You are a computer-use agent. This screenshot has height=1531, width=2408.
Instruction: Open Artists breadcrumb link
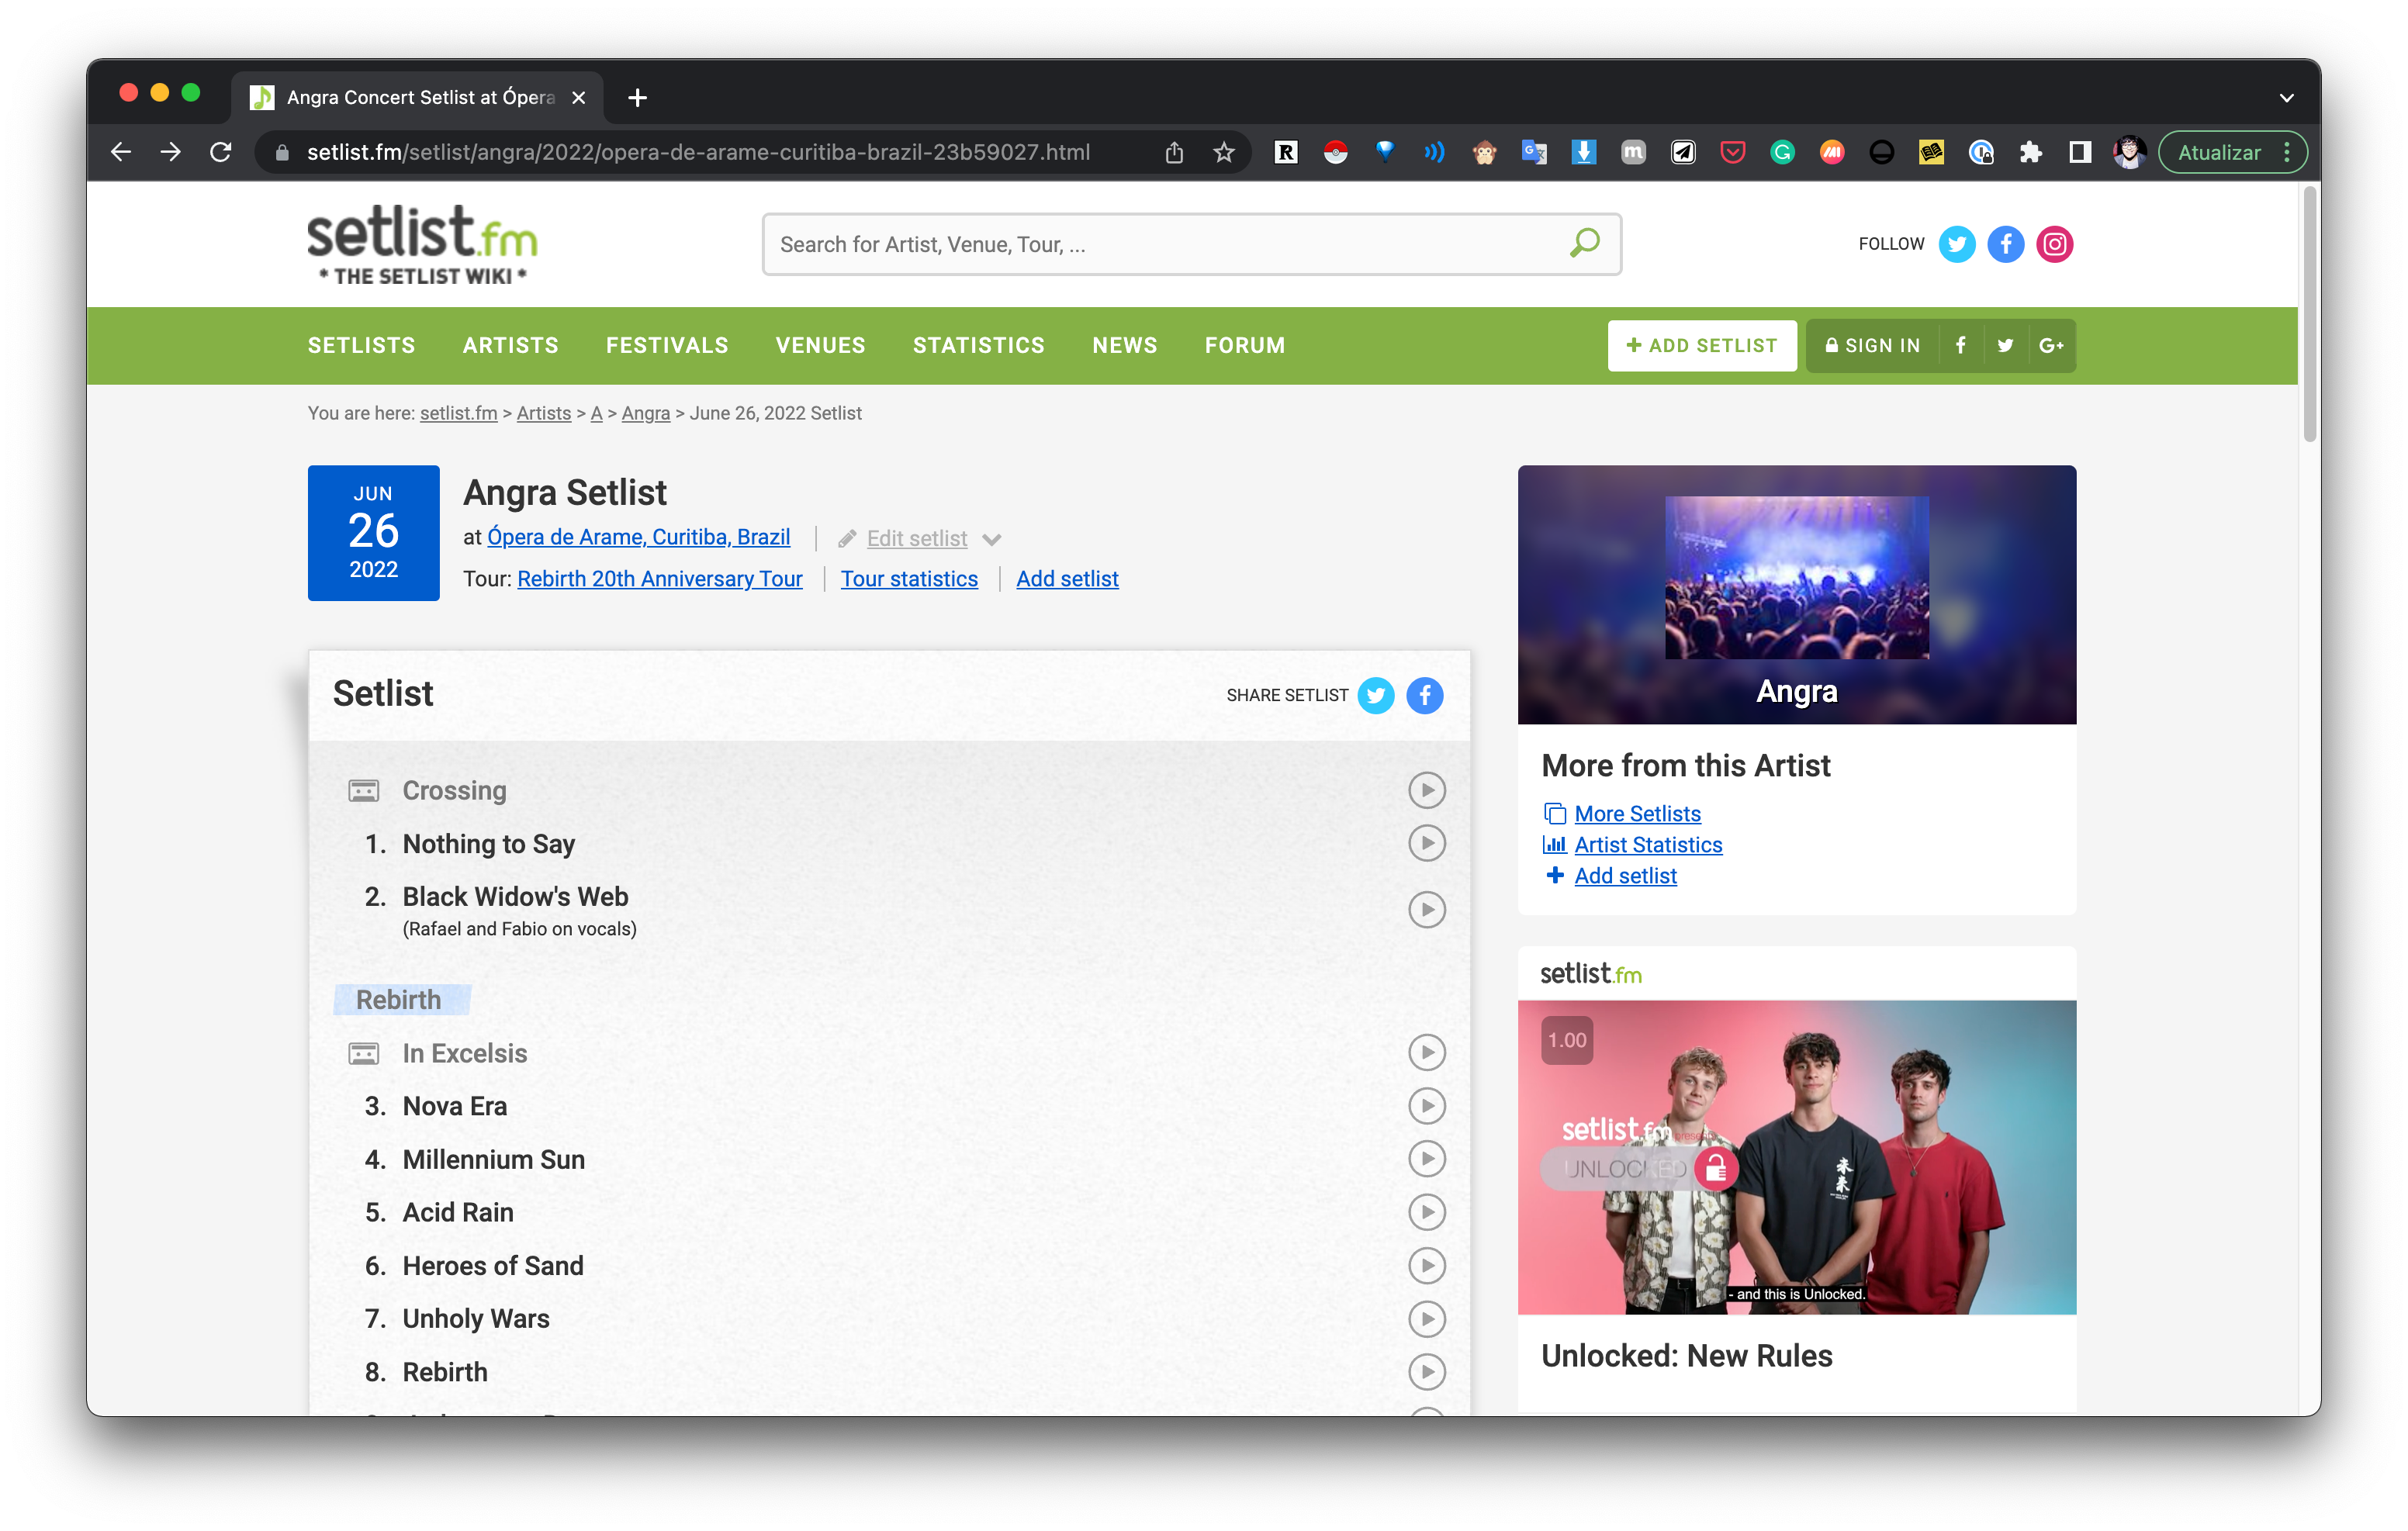pos(543,413)
